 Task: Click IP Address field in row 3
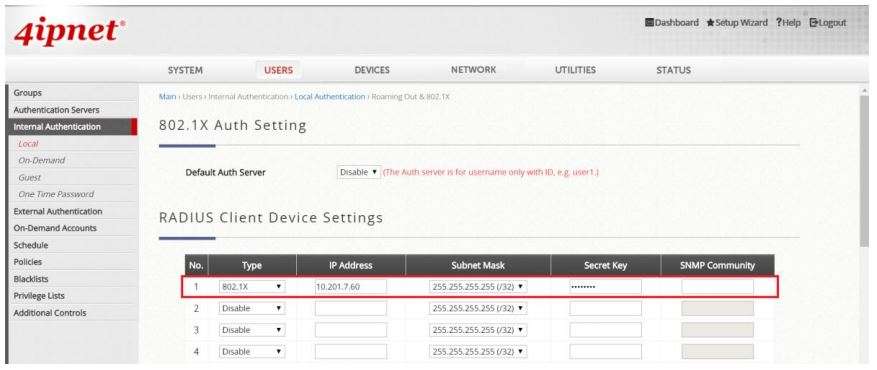click(351, 330)
